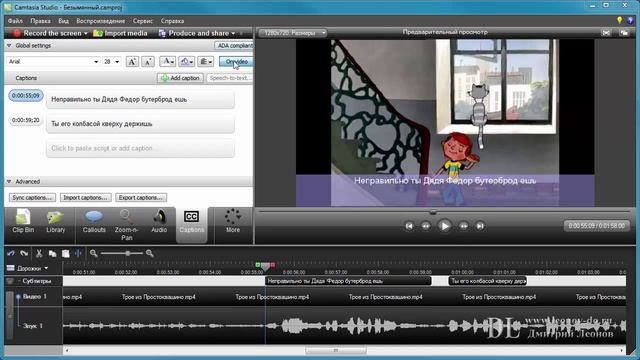
Task: Click the Export captions button
Action: click(x=141, y=198)
